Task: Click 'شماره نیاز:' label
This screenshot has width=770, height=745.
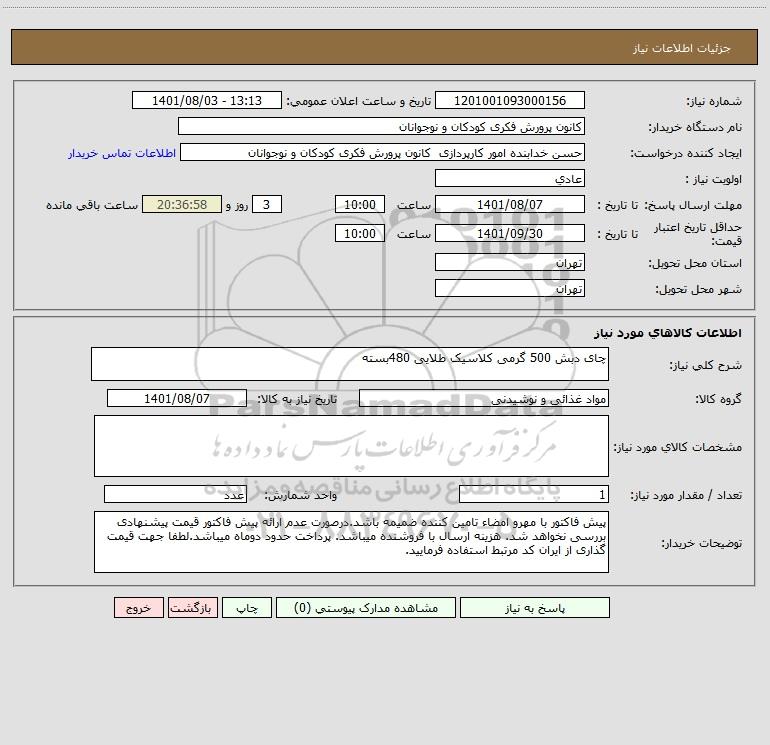Action: (714, 102)
